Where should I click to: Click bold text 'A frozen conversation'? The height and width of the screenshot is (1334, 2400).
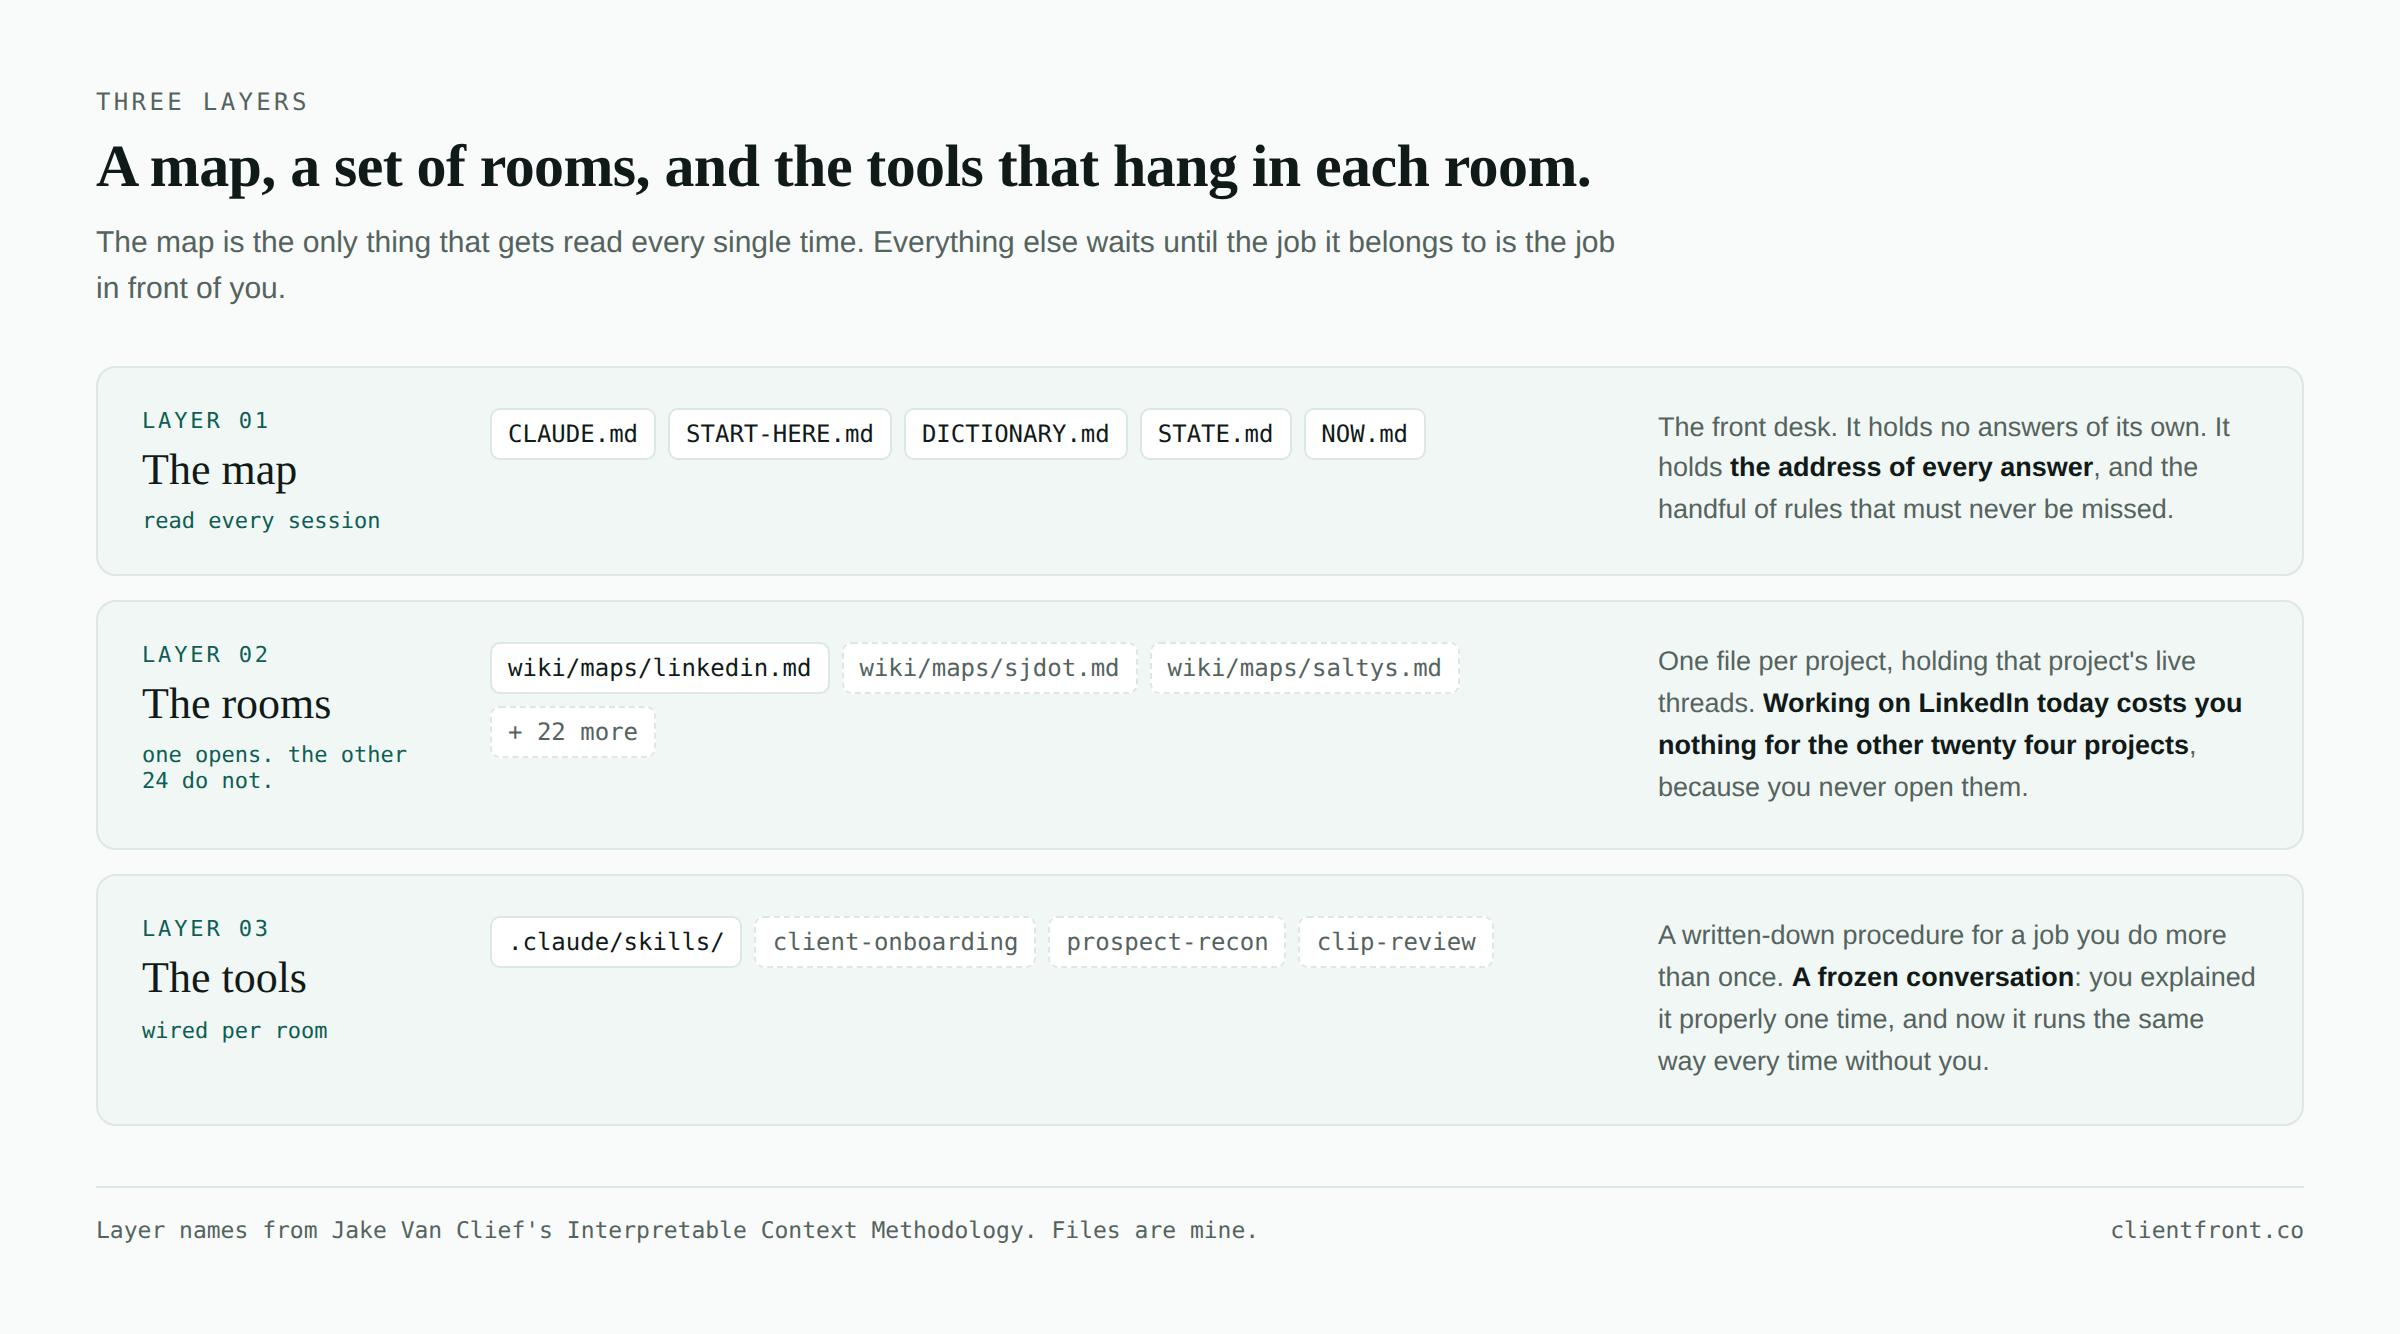[x=1932, y=977]
